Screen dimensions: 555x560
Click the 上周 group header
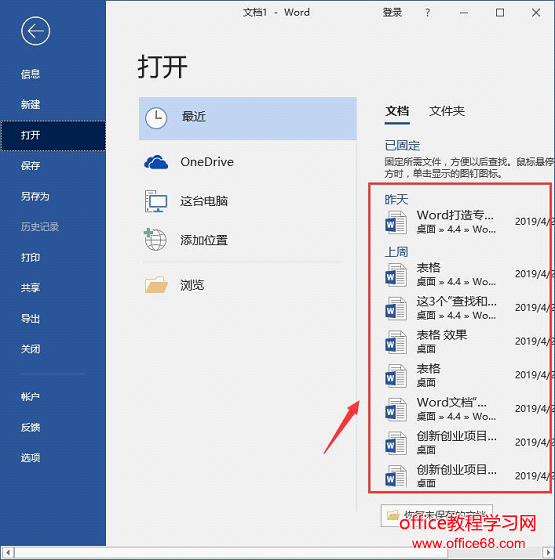pyautogui.click(x=396, y=252)
